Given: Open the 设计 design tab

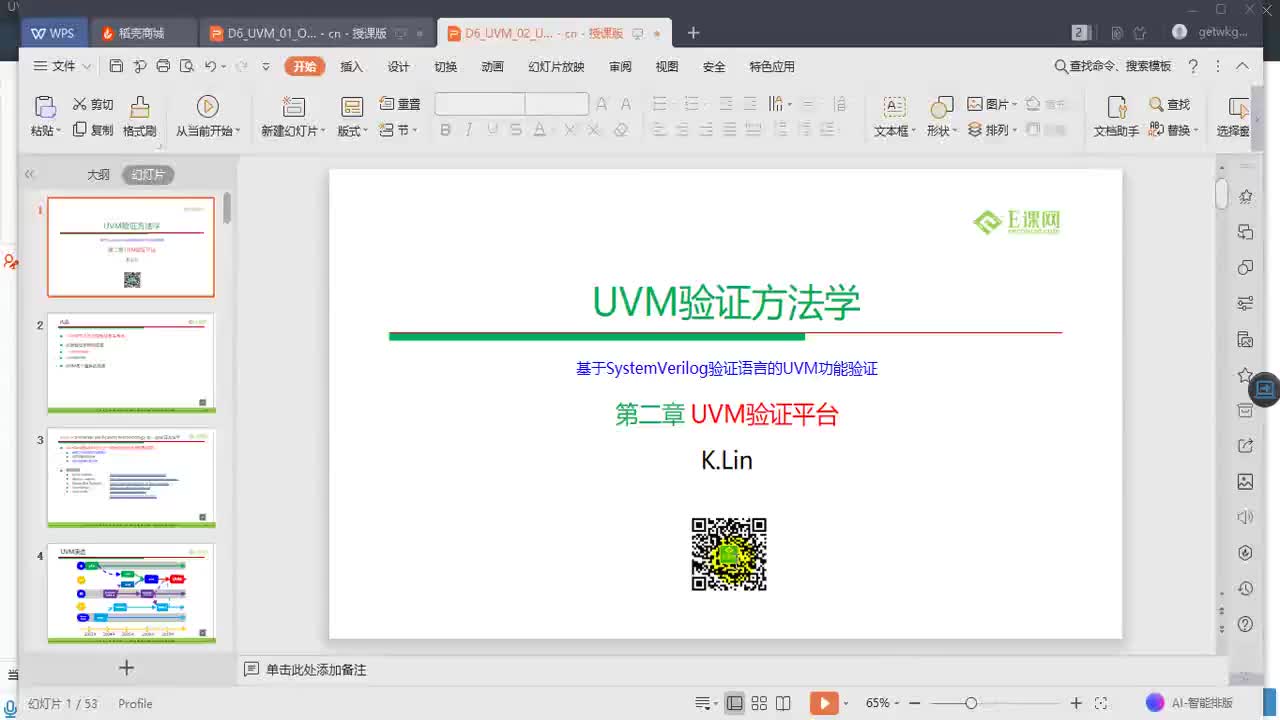Looking at the screenshot, I should tap(398, 67).
